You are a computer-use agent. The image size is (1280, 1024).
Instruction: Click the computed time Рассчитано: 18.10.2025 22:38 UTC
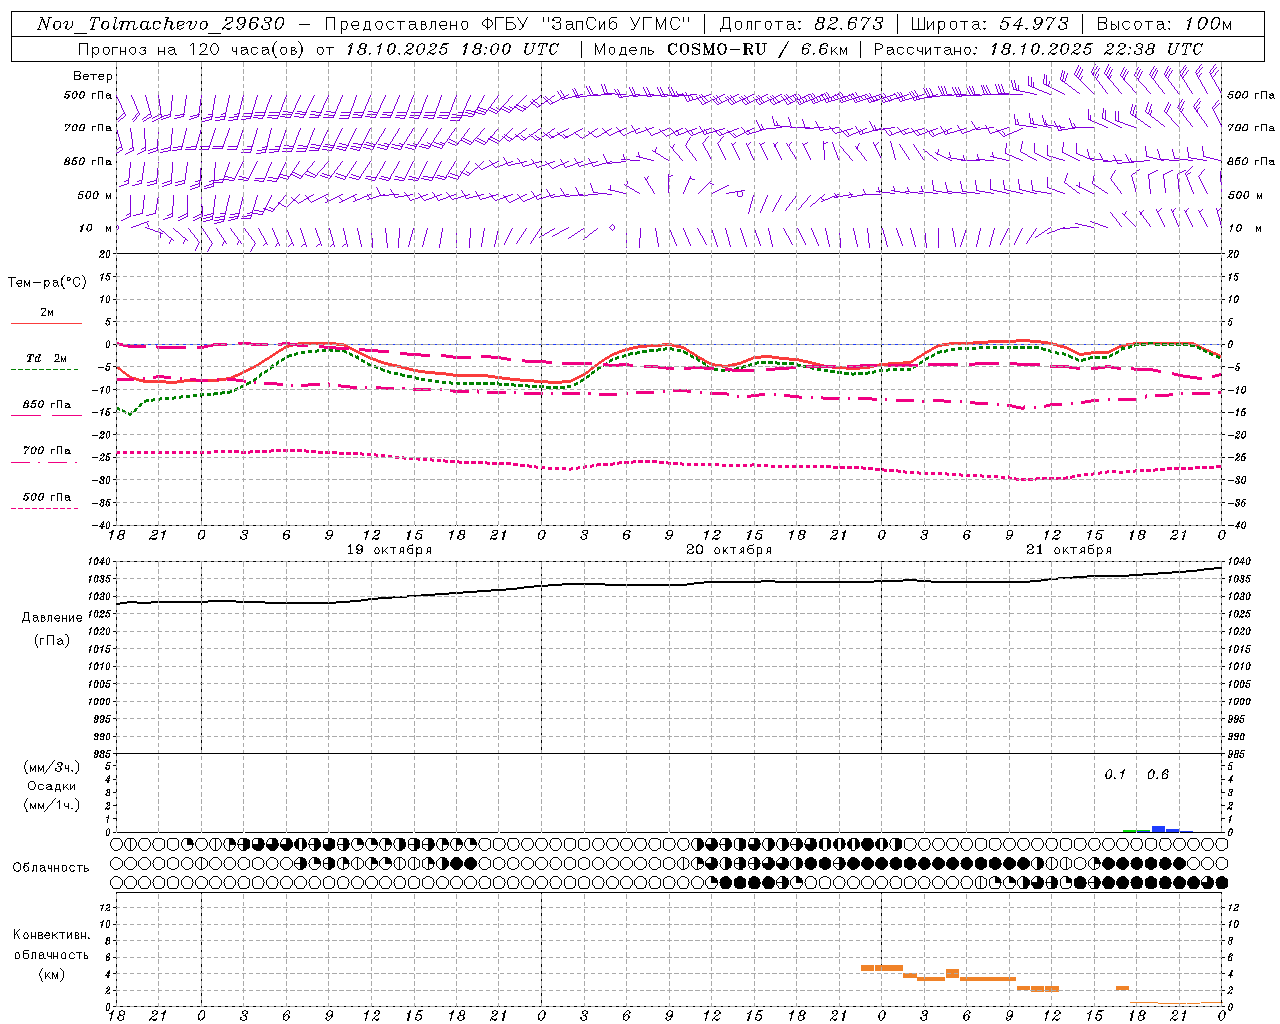pos(1038,49)
